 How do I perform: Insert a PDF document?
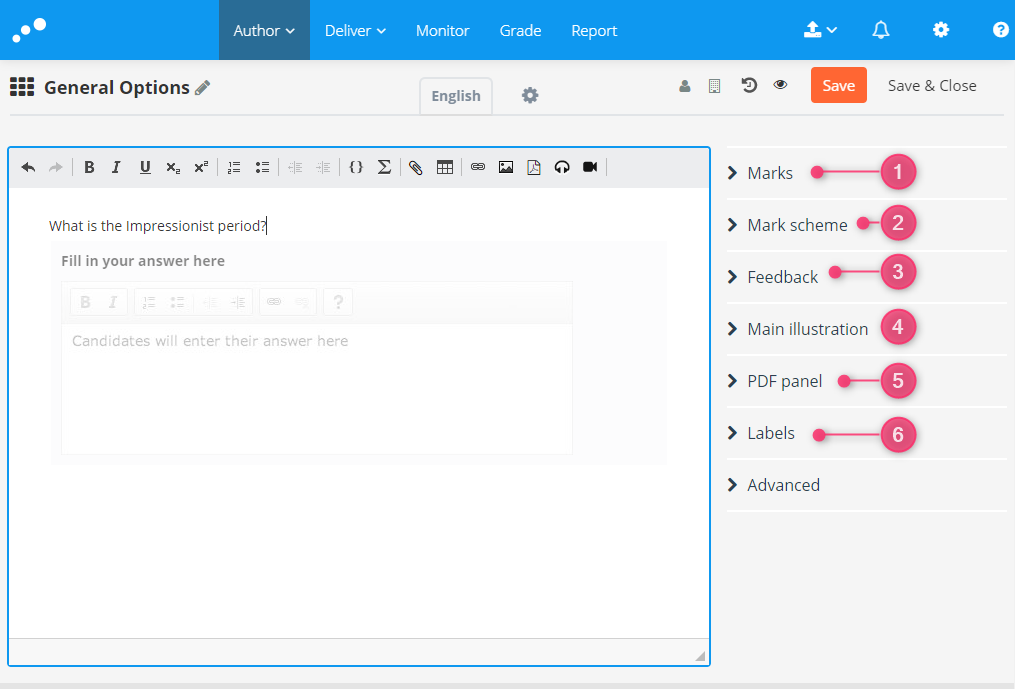pos(534,168)
